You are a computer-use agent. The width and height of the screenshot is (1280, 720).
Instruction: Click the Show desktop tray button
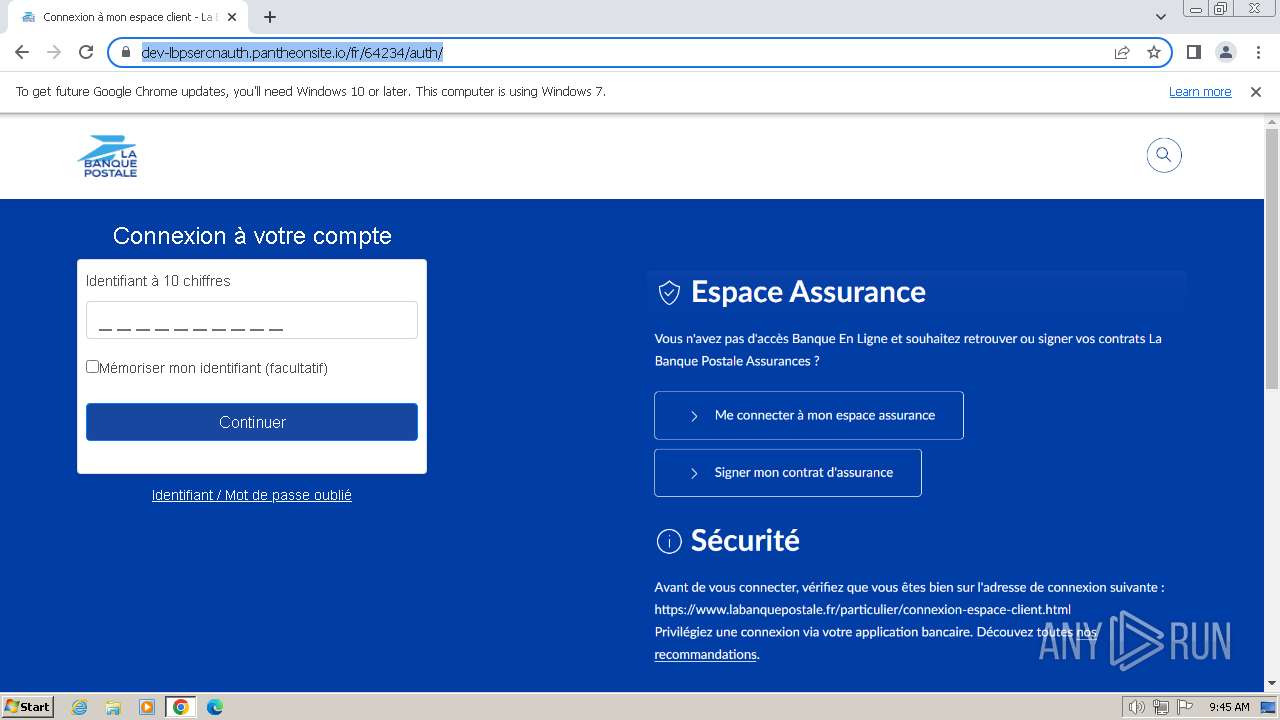click(1269, 707)
